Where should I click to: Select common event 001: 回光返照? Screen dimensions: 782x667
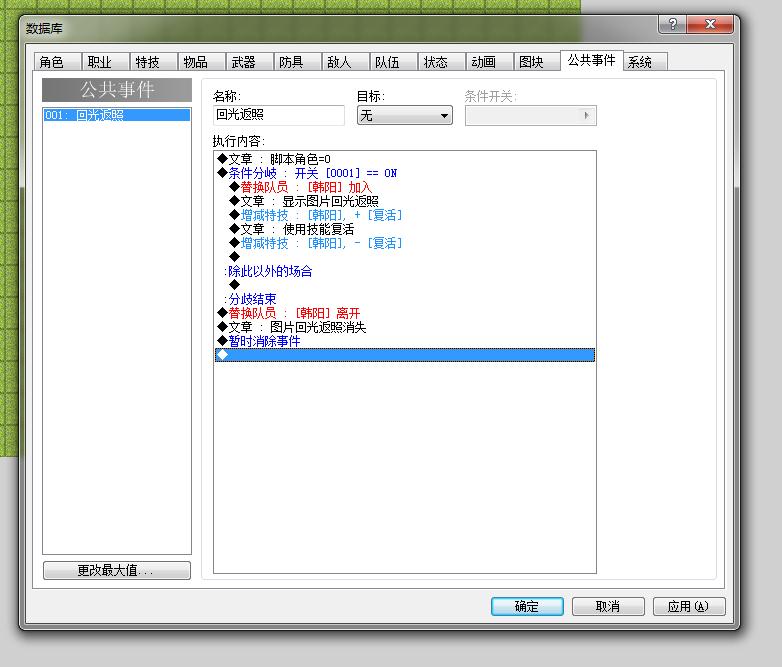click(x=117, y=115)
